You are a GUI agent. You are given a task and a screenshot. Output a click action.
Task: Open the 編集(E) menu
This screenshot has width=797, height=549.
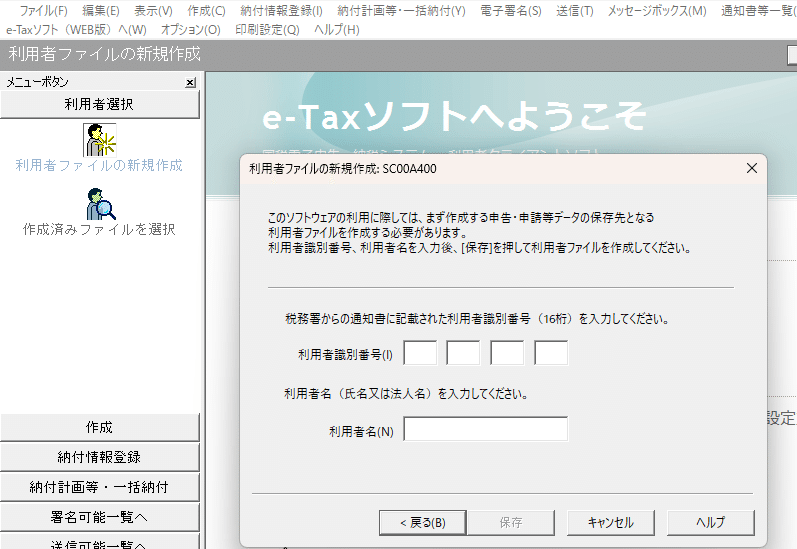point(101,11)
